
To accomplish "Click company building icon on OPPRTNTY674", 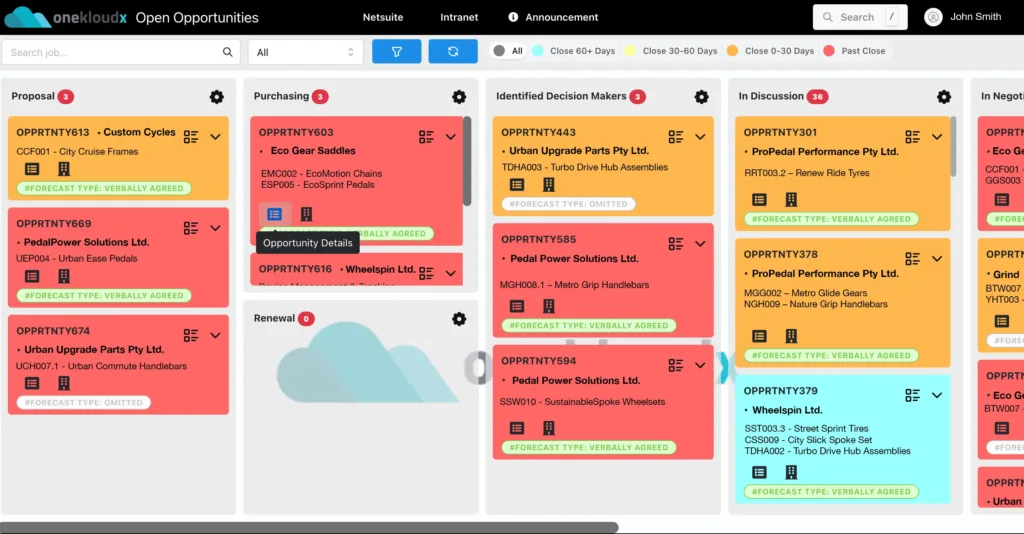I will pos(63,383).
